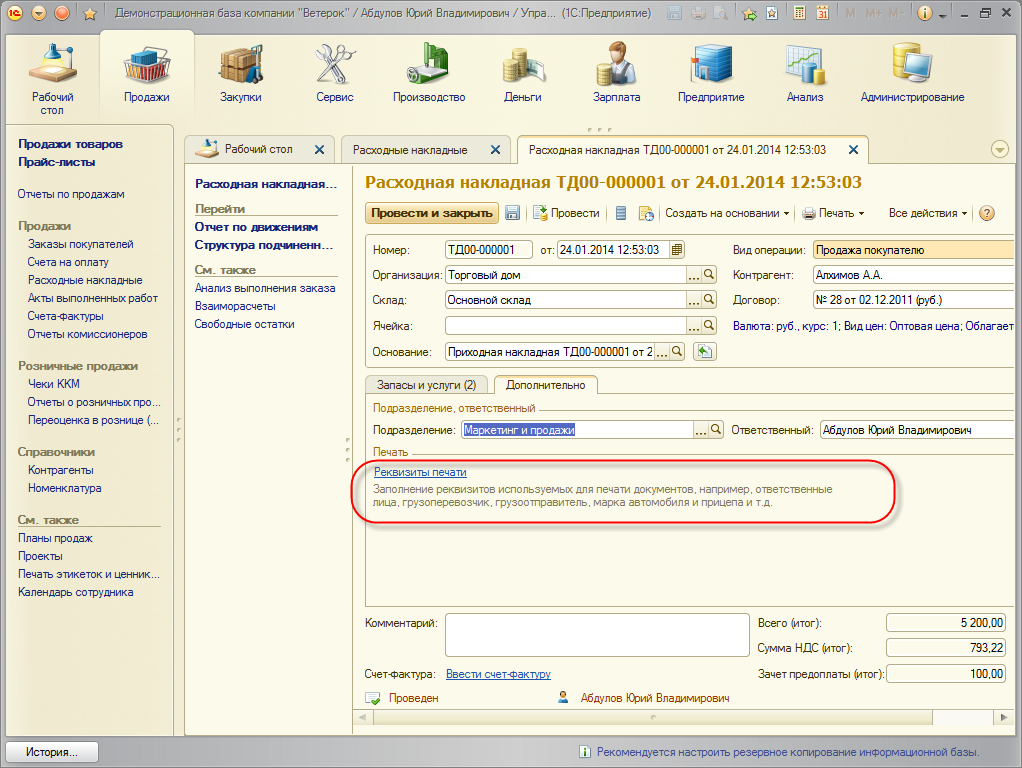Close the Рабочий стол tab
Screen dimensions: 1022x768
[319, 150]
